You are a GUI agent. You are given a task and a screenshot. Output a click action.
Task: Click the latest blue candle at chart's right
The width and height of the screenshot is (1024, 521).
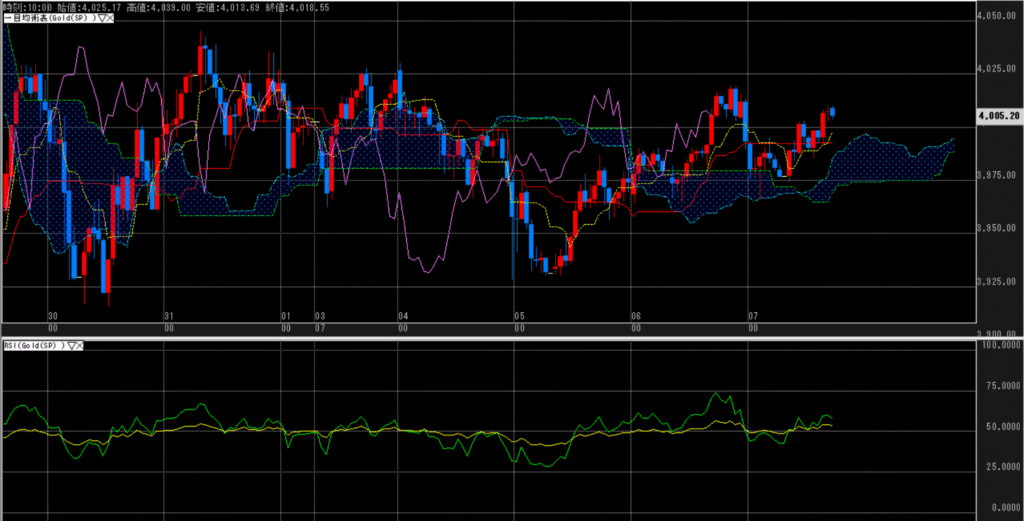(x=832, y=111)
